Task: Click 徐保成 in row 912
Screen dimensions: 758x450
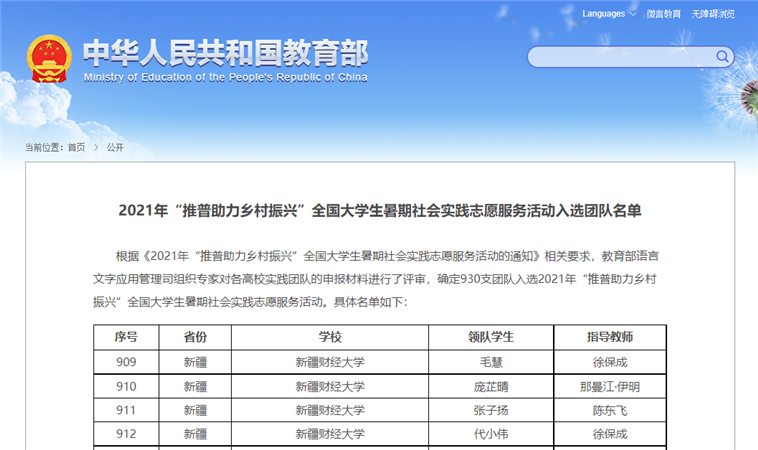Action: point(610,434)
